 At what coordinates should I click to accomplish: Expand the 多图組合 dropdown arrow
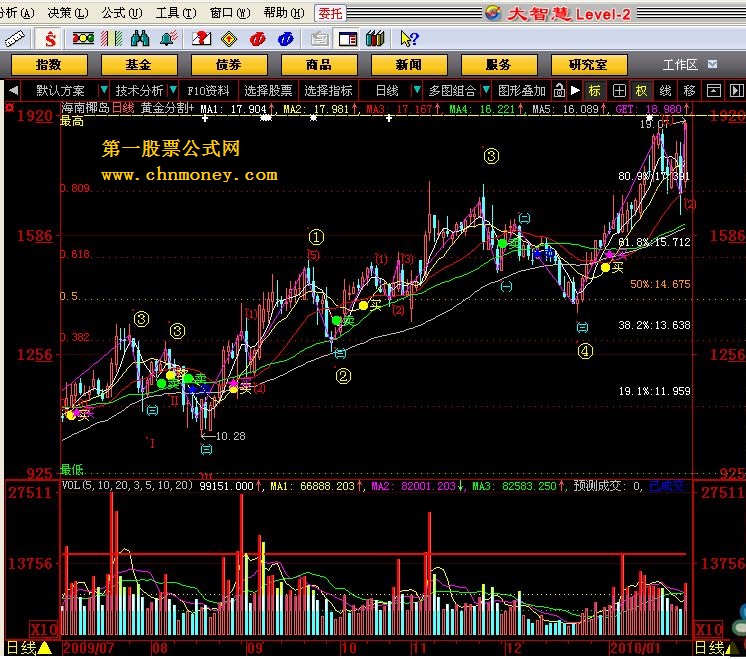[x=486, y=90]
